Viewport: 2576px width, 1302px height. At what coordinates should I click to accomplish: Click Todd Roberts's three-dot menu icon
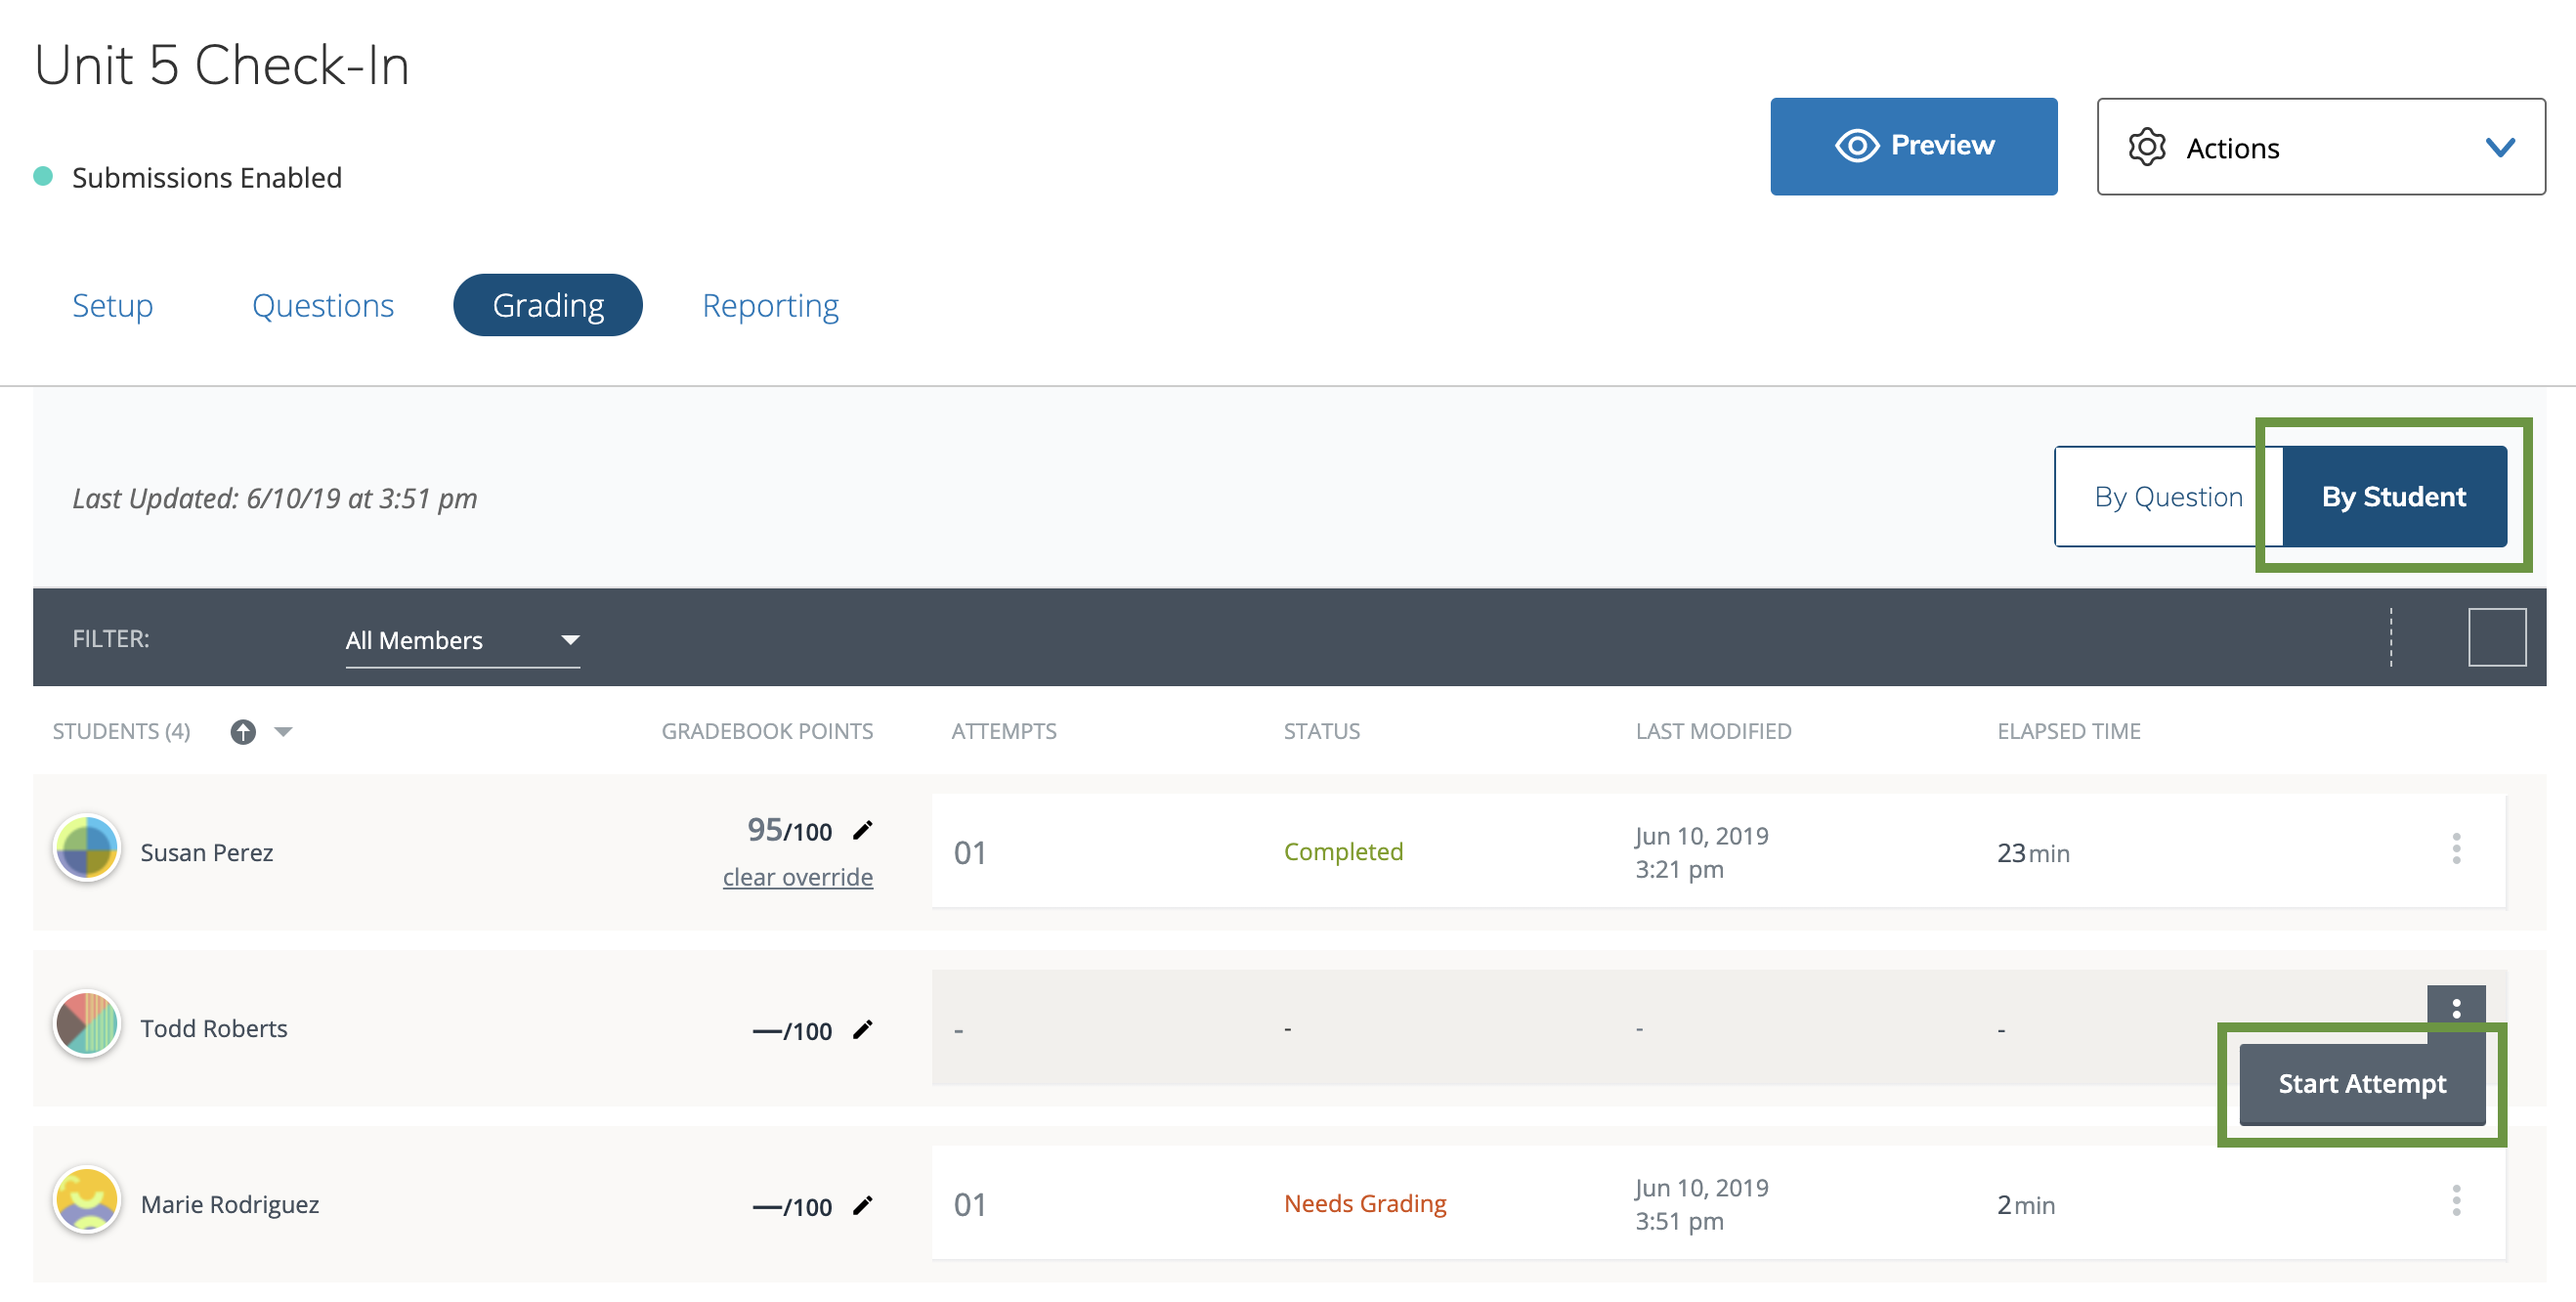[2455, 1009]
